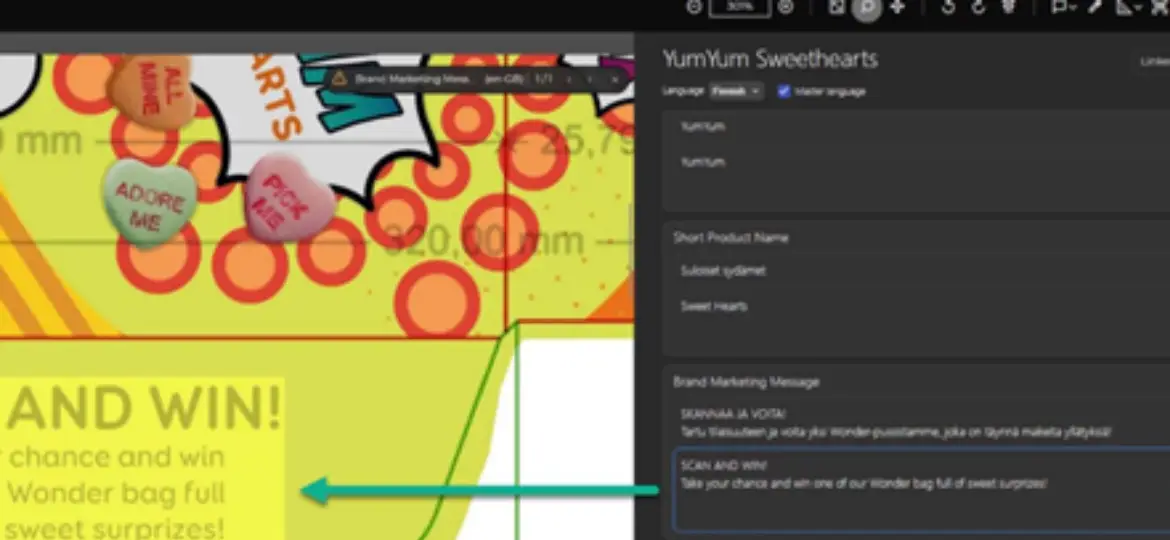
Task: Click the SCAN AND WIN English text field
Action: (921, 489)
